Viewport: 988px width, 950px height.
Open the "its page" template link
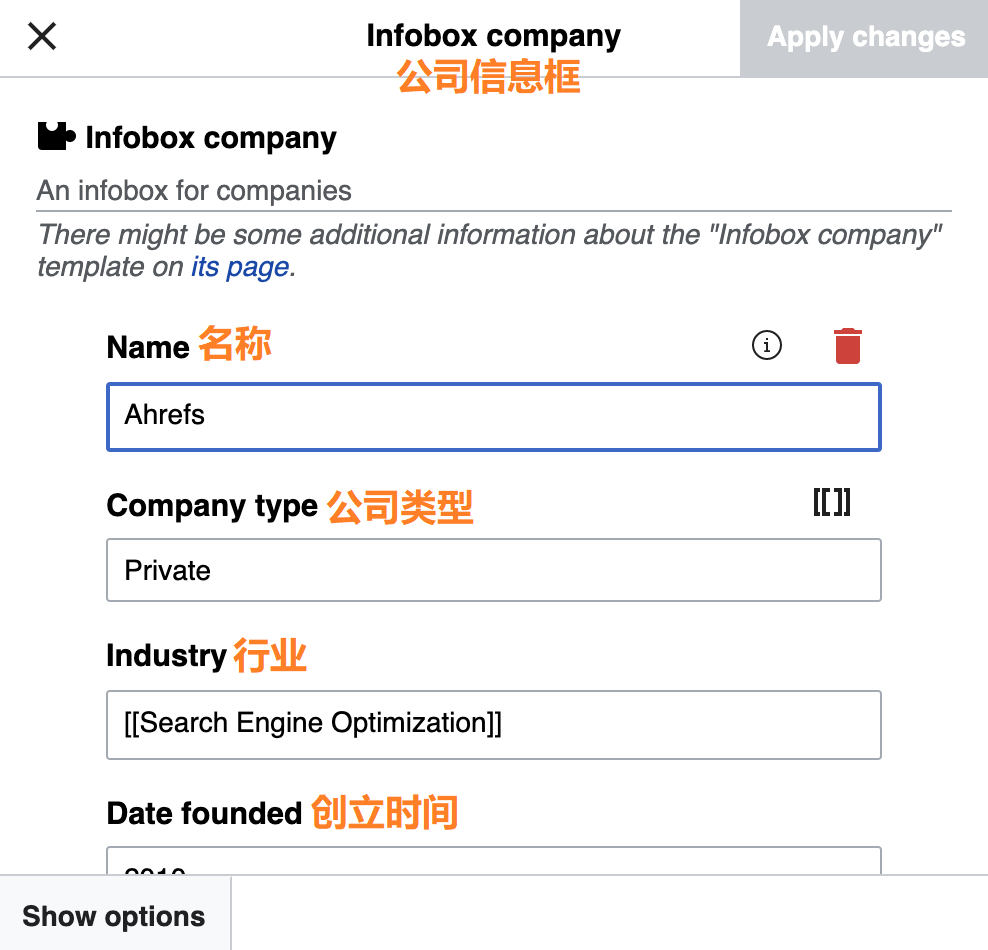(240, 267)
